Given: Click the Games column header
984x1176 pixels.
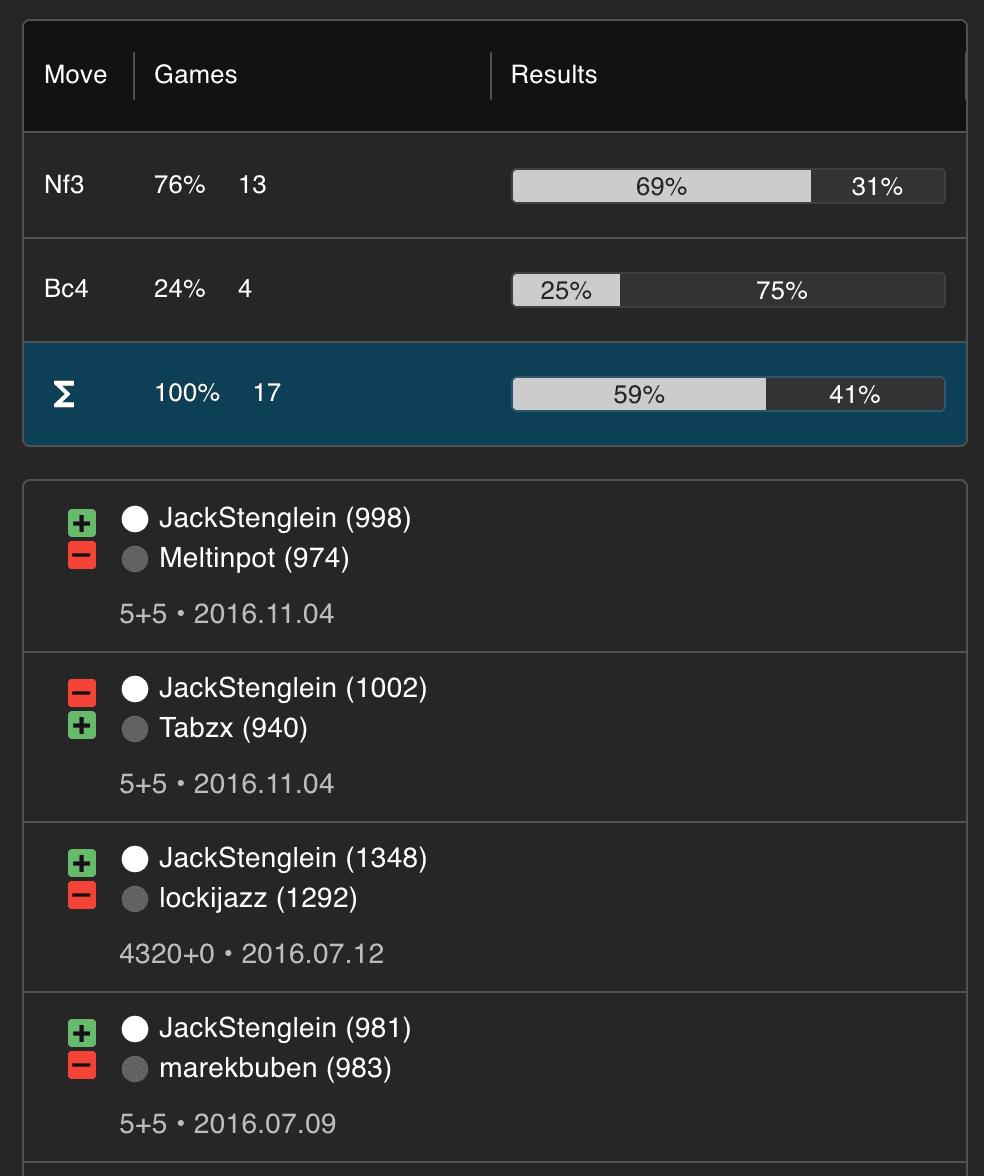Looking at the screenshot, I should 196,75.
